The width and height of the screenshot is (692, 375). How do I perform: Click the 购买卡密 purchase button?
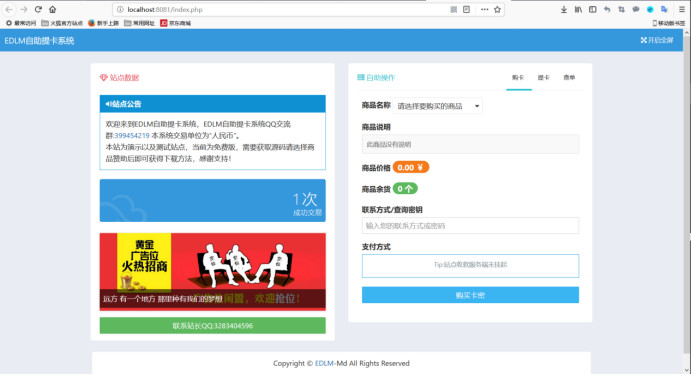(470, 295)
